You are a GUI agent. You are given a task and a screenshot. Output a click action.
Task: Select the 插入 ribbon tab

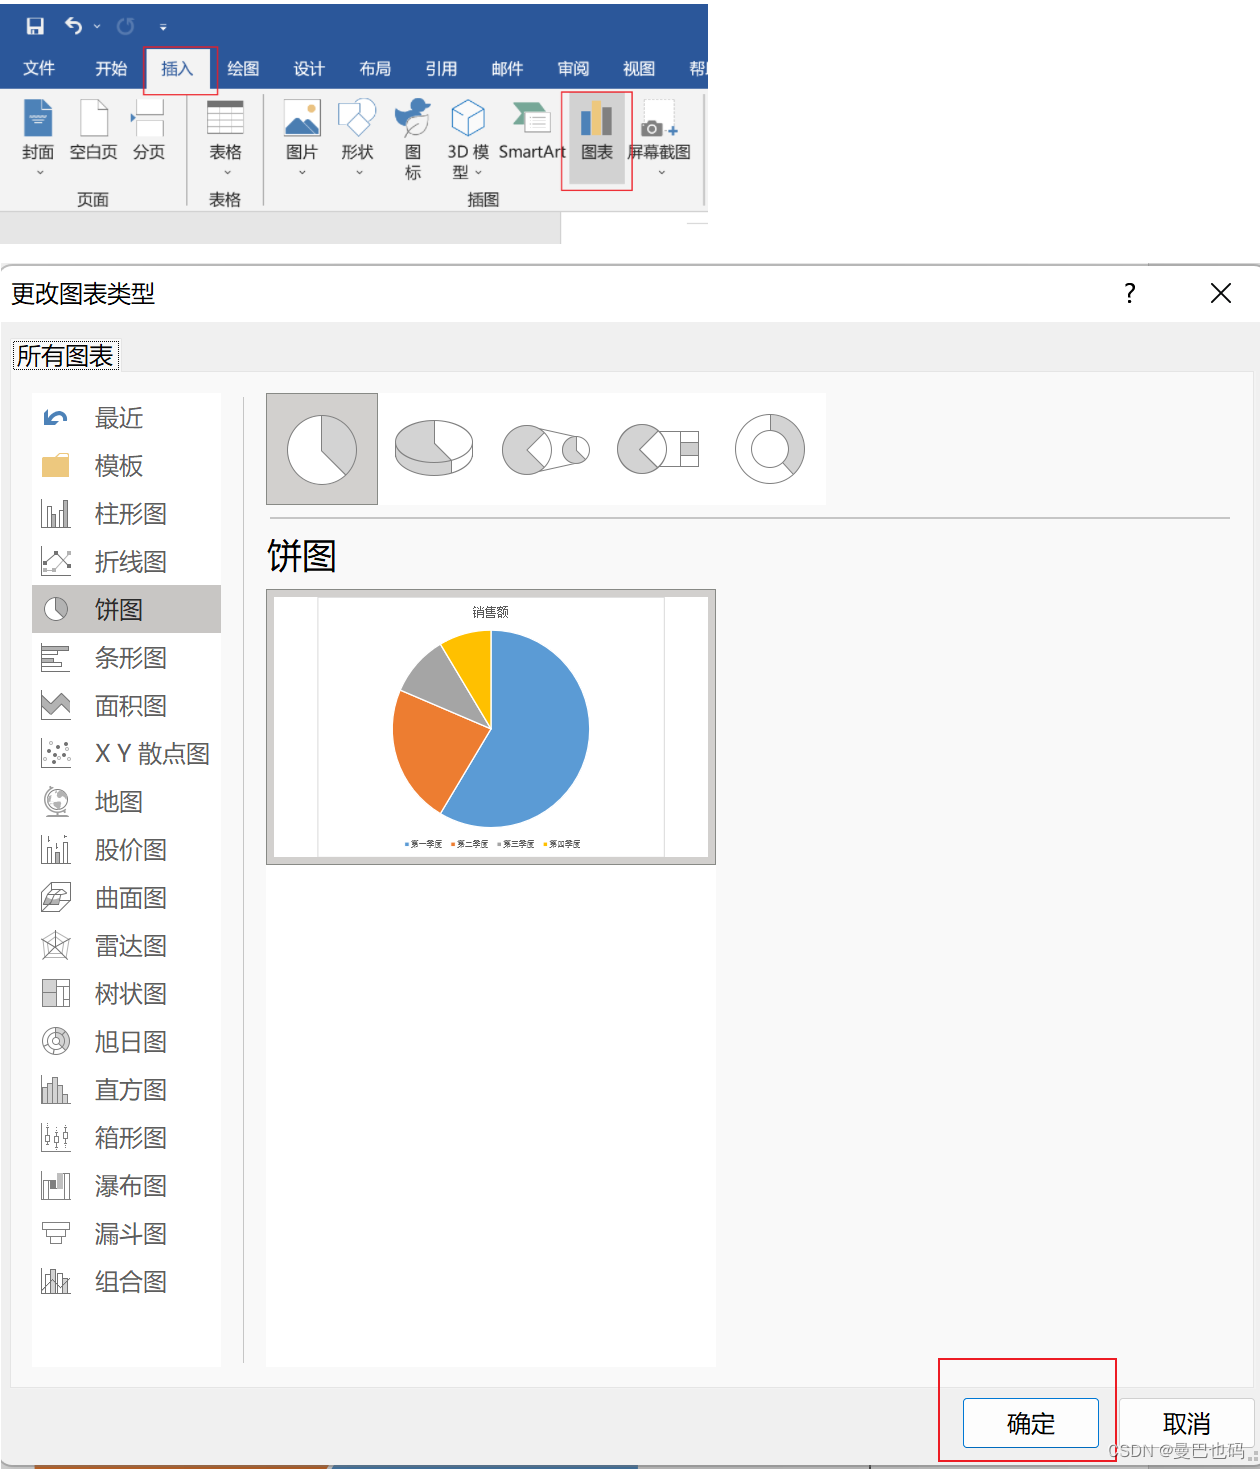point(177,68)
